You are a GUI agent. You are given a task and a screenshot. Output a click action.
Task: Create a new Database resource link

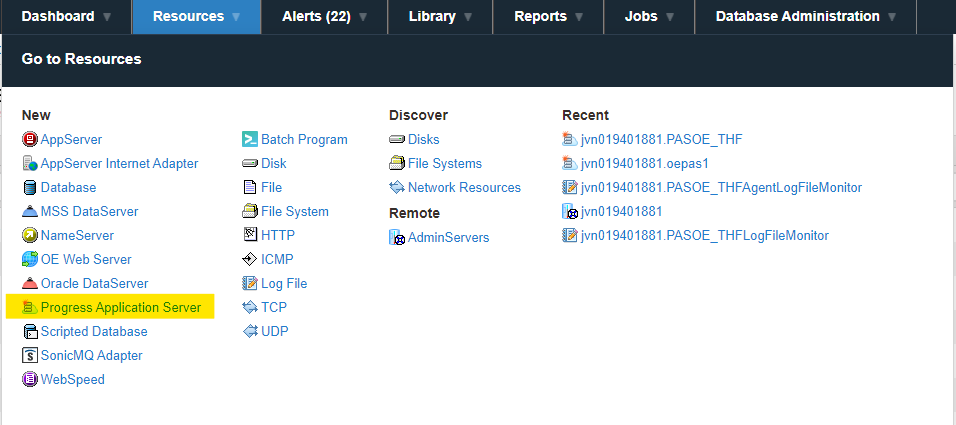68,188
